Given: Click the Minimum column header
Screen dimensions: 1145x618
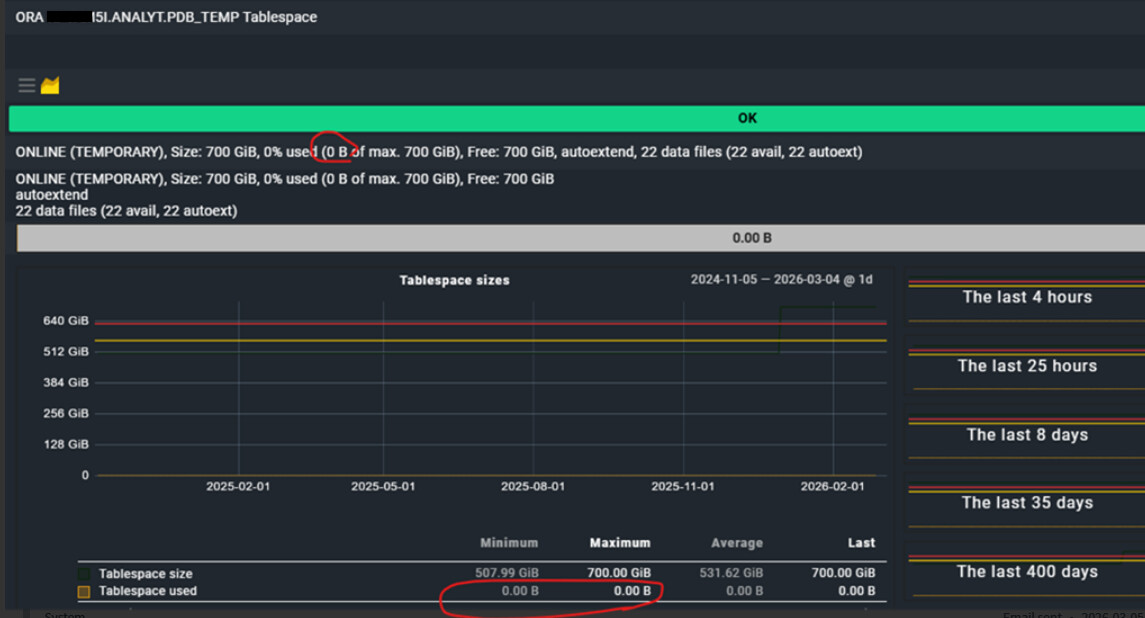Looking at the screenshot, I should coord(509,543).
